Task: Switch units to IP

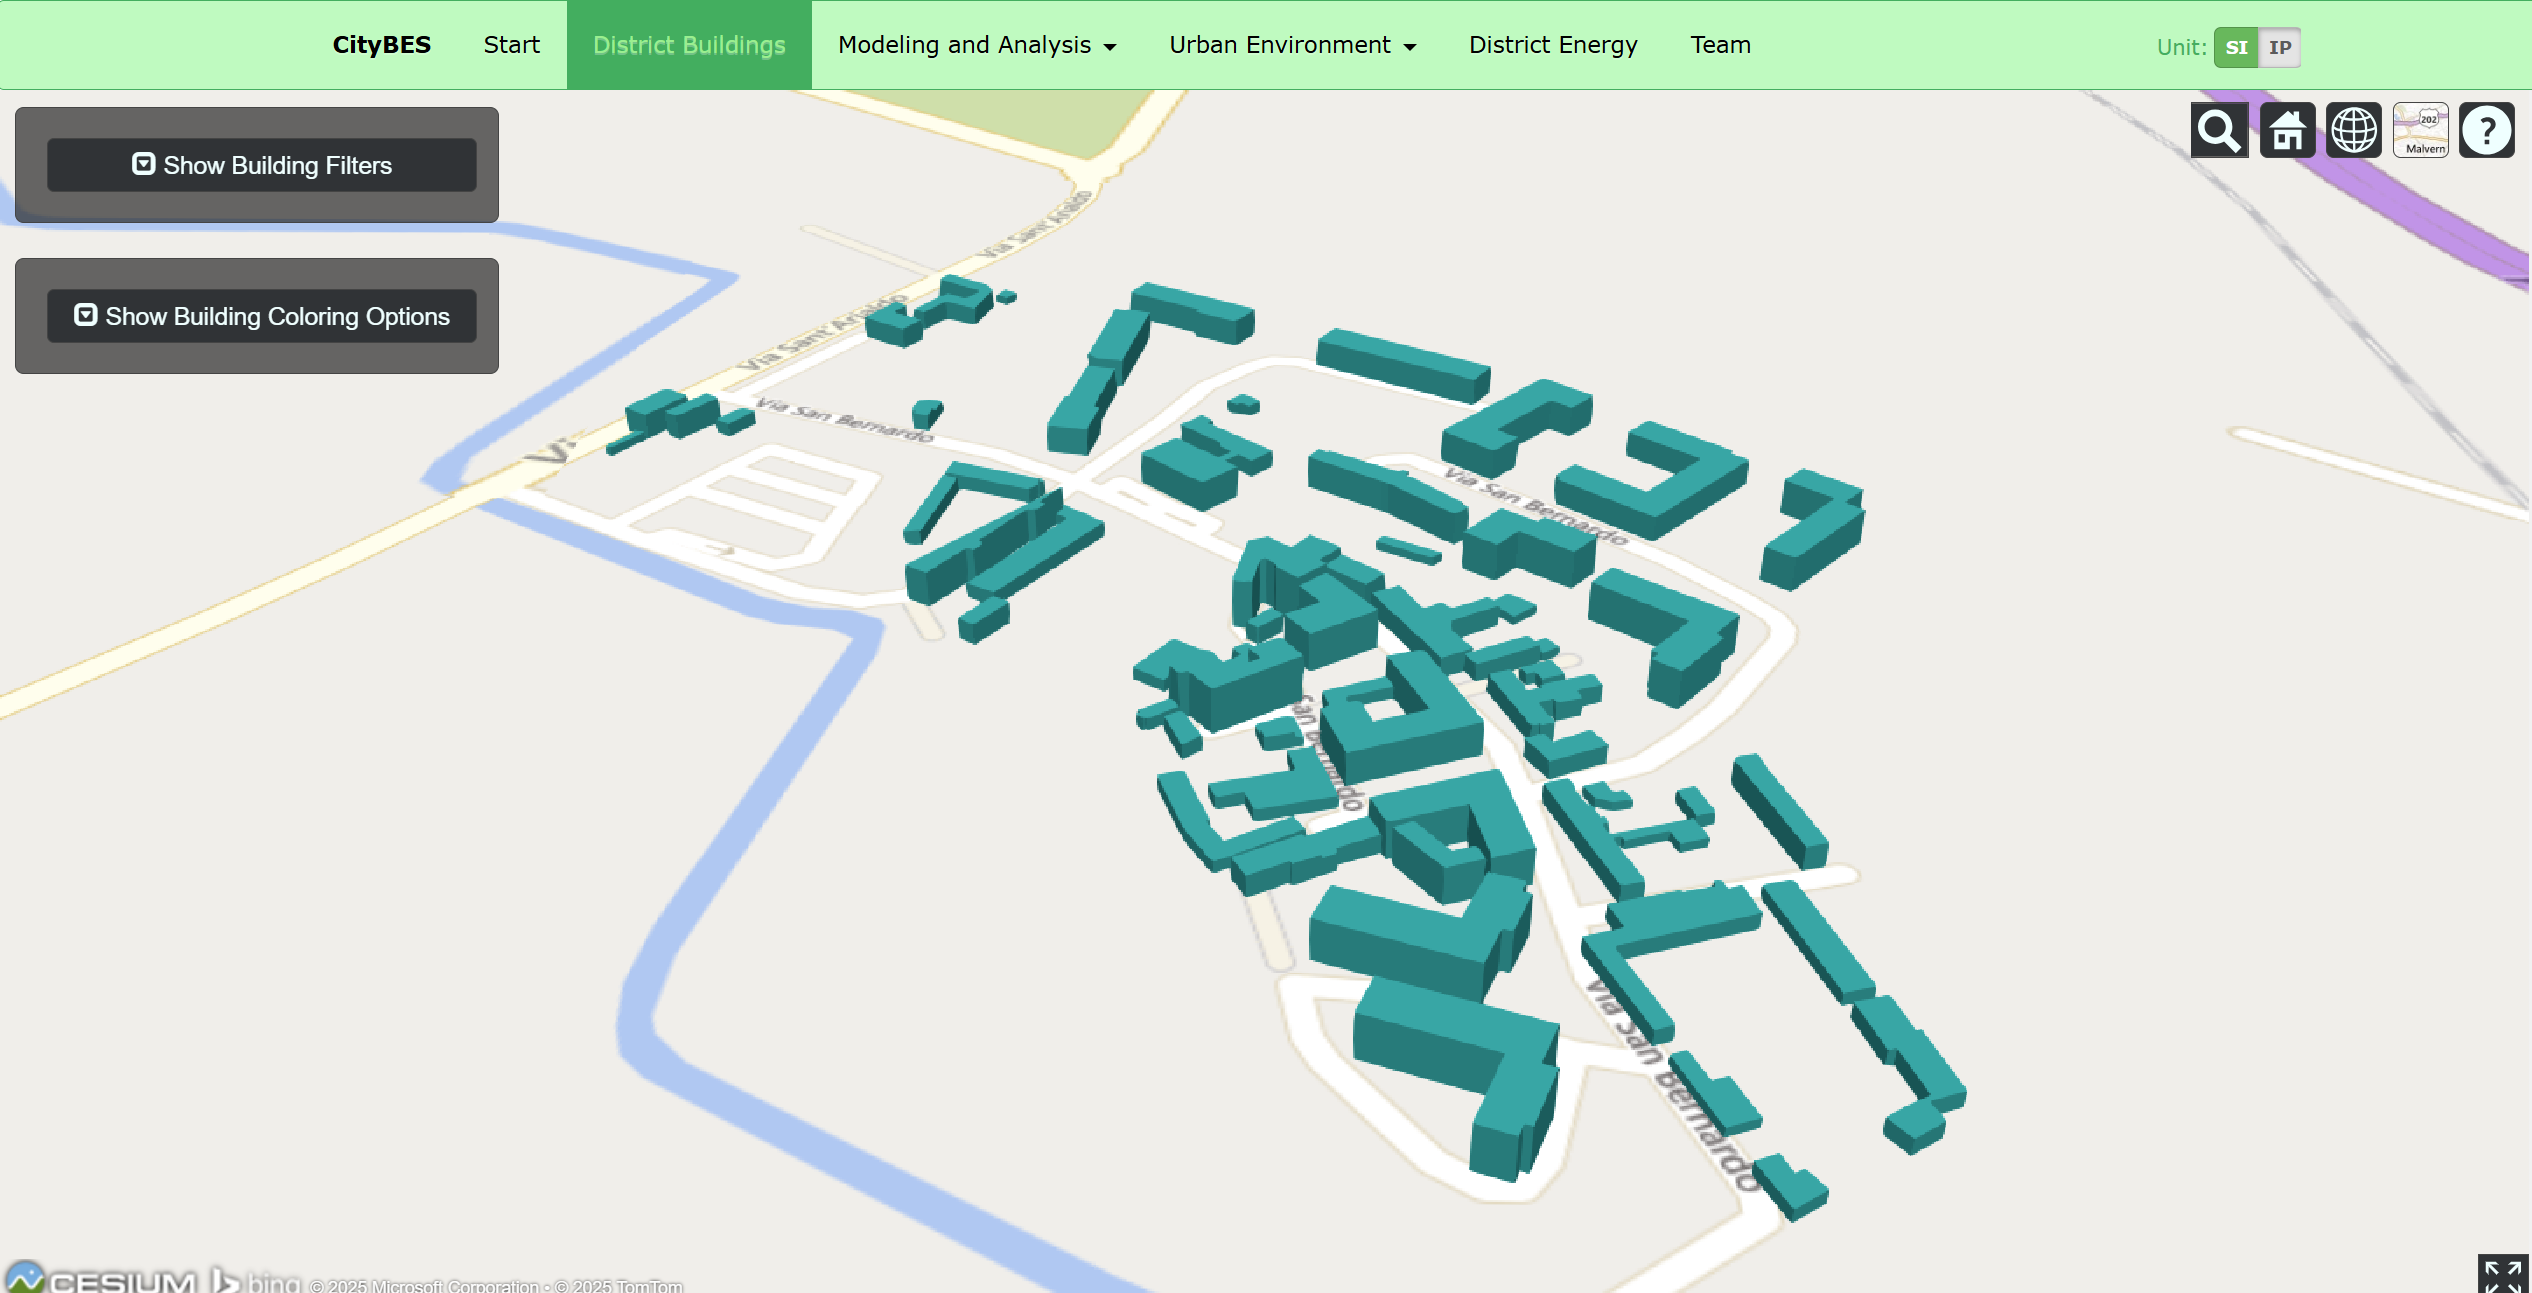Action: (2280, 47)
